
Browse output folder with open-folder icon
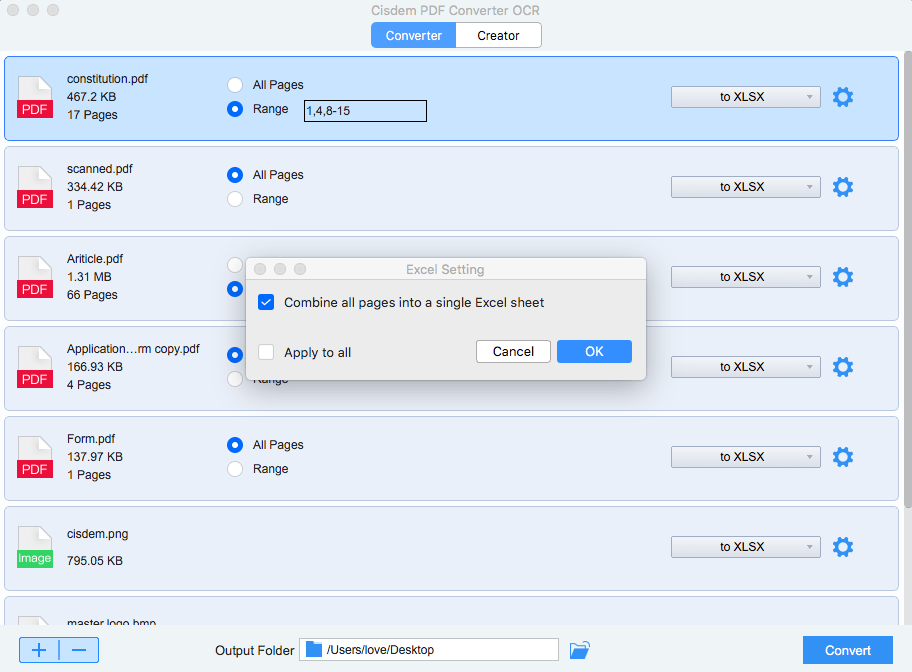(579, 650)
